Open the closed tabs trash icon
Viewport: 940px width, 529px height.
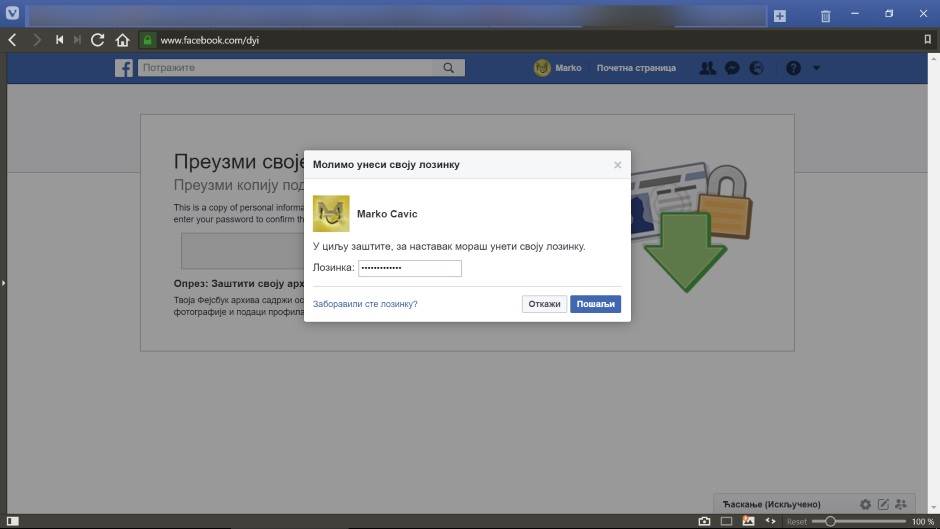825,16
